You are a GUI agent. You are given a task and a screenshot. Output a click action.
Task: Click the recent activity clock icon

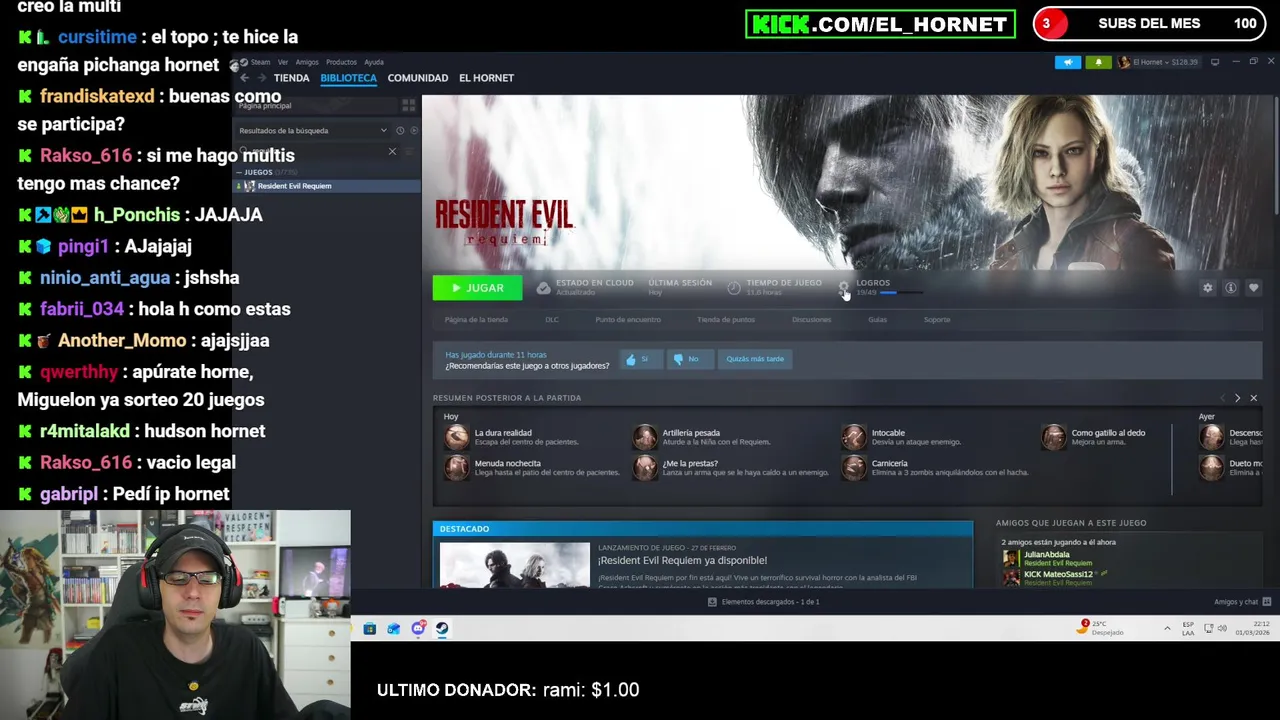click(400, 131)
